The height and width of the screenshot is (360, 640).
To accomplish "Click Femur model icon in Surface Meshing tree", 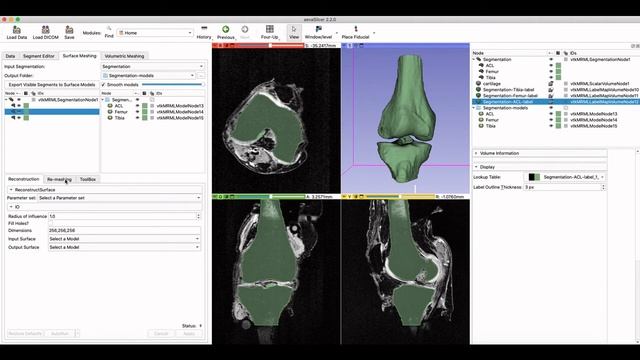I will click(110, 112).
